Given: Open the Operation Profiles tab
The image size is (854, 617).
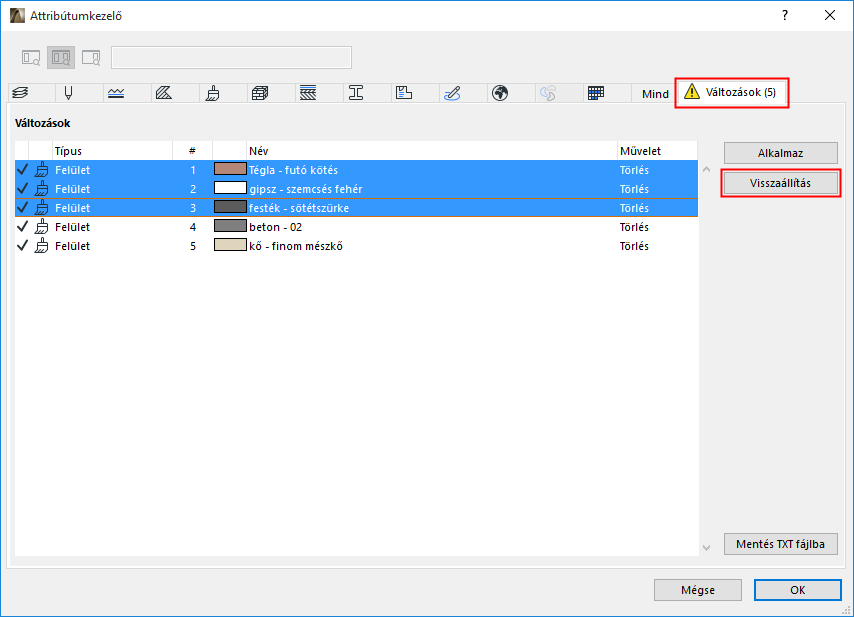Looking at the screenshot, I should pyautogui.click(x=548, y=93).
